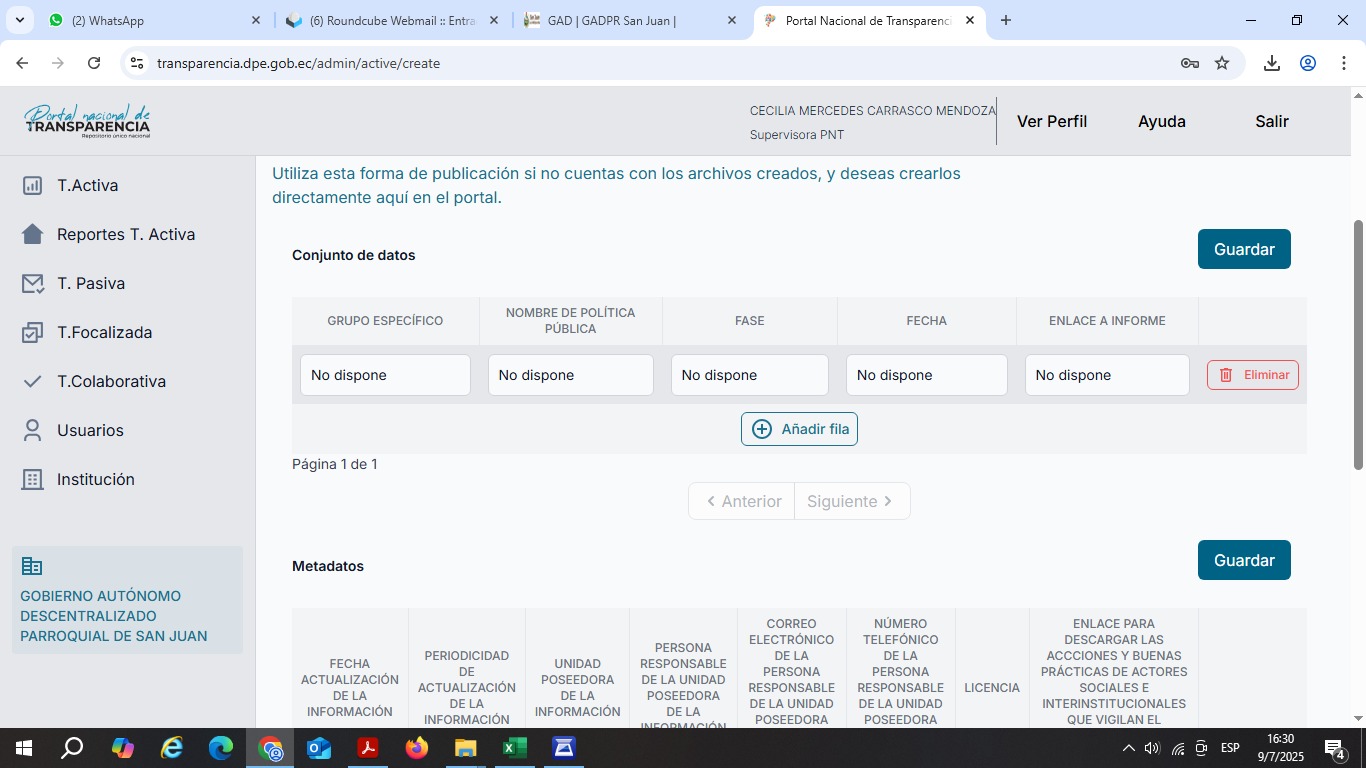
Task: Open the Institución building icon
Action: [x=33, y=480]
